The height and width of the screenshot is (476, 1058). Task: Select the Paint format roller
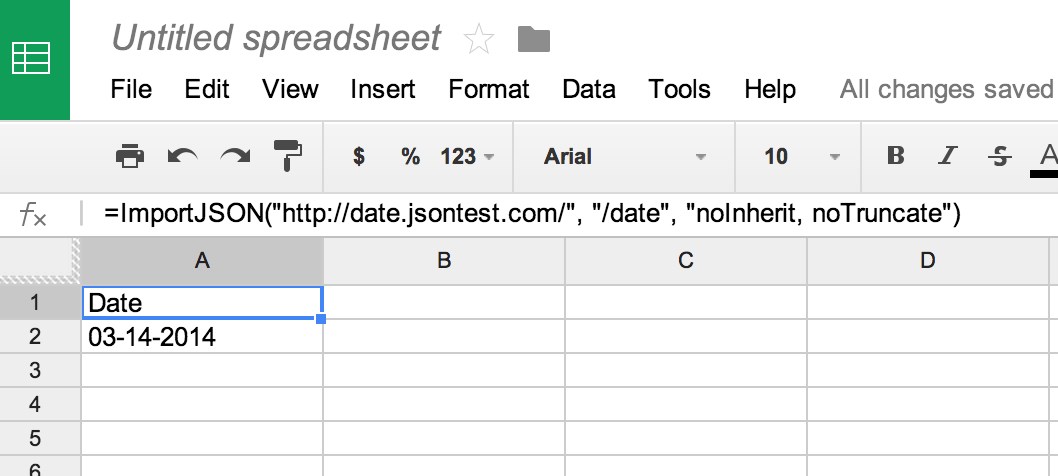[x=288, y=155]
